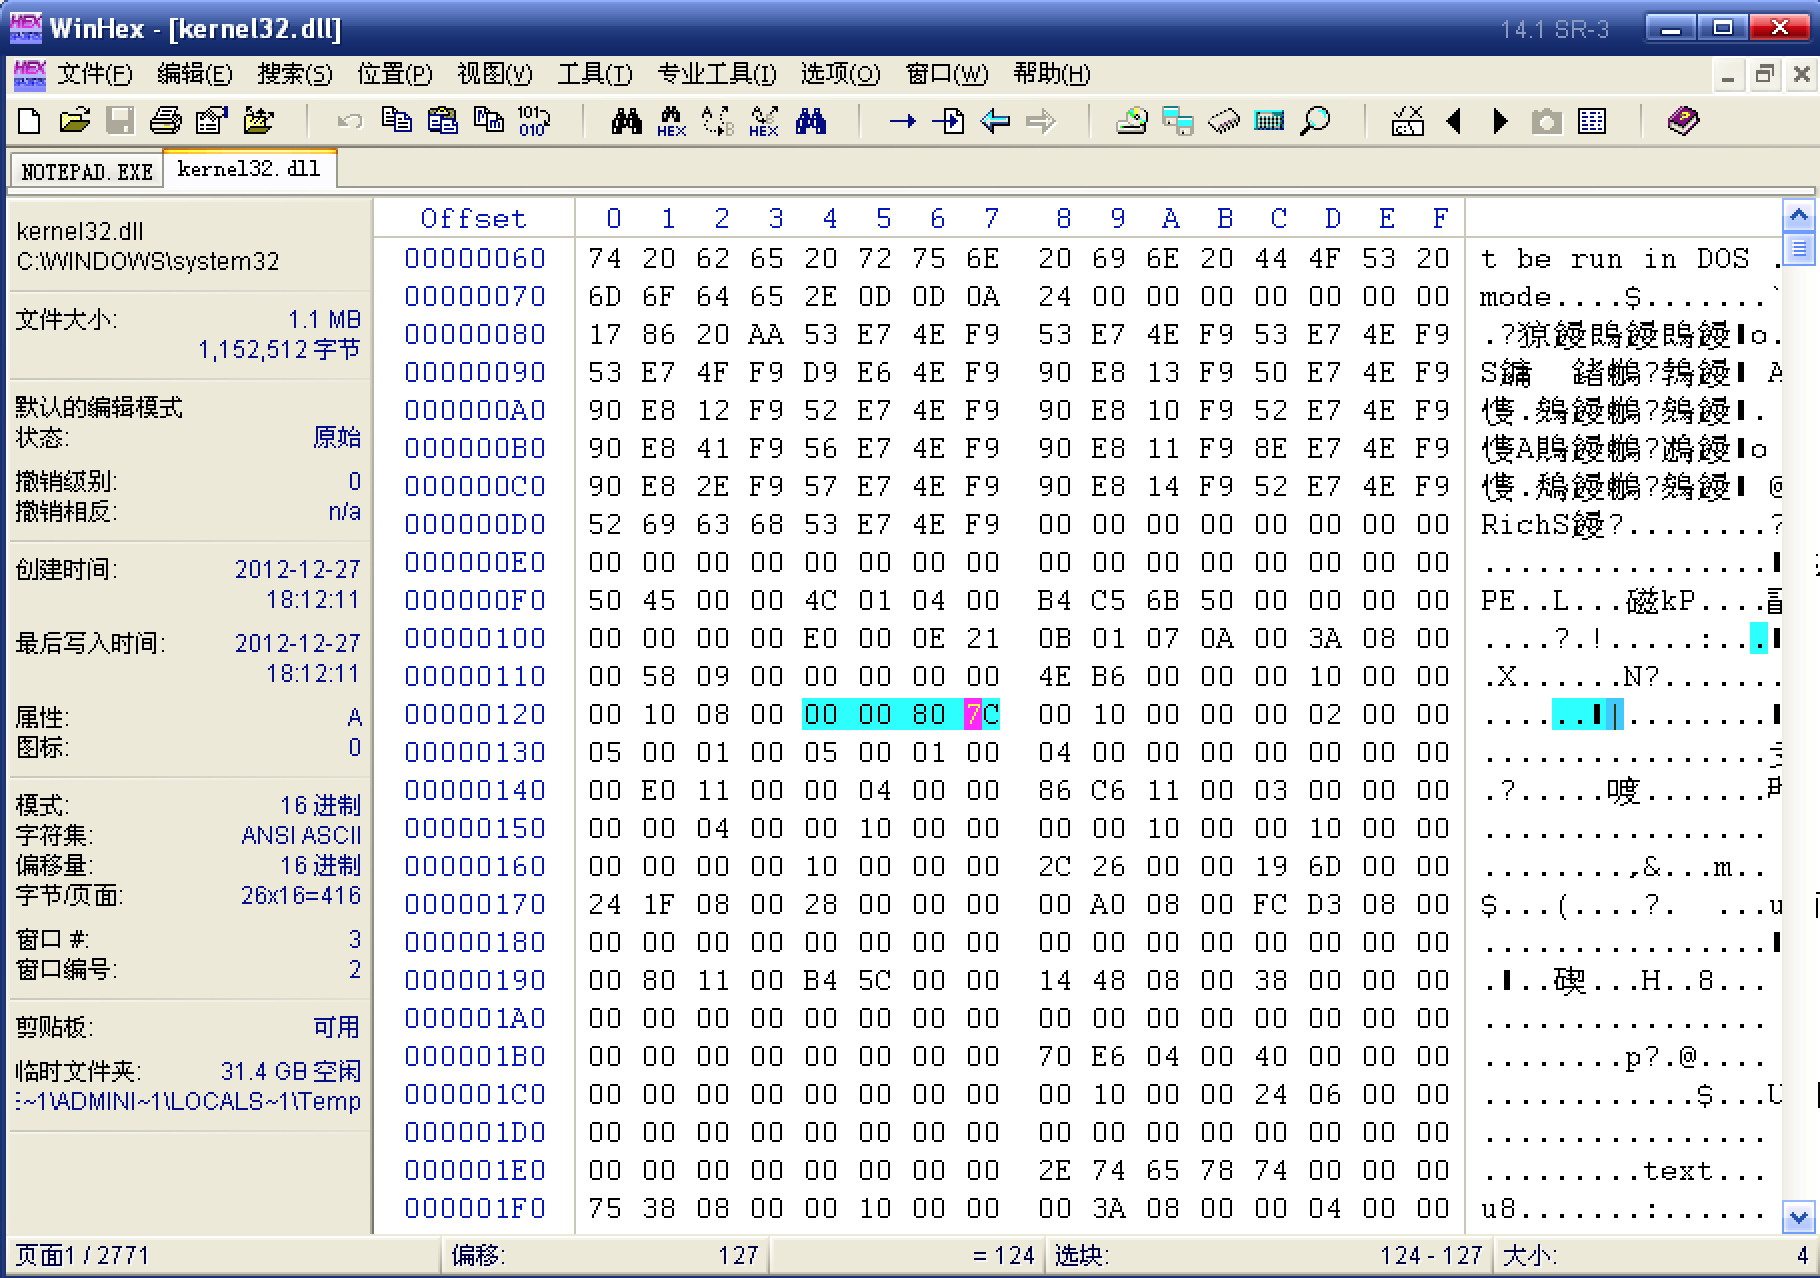Open the 搜索 menu
Image resolution: width=1820 pixels, height=1278 pixels.
[295, 74]
